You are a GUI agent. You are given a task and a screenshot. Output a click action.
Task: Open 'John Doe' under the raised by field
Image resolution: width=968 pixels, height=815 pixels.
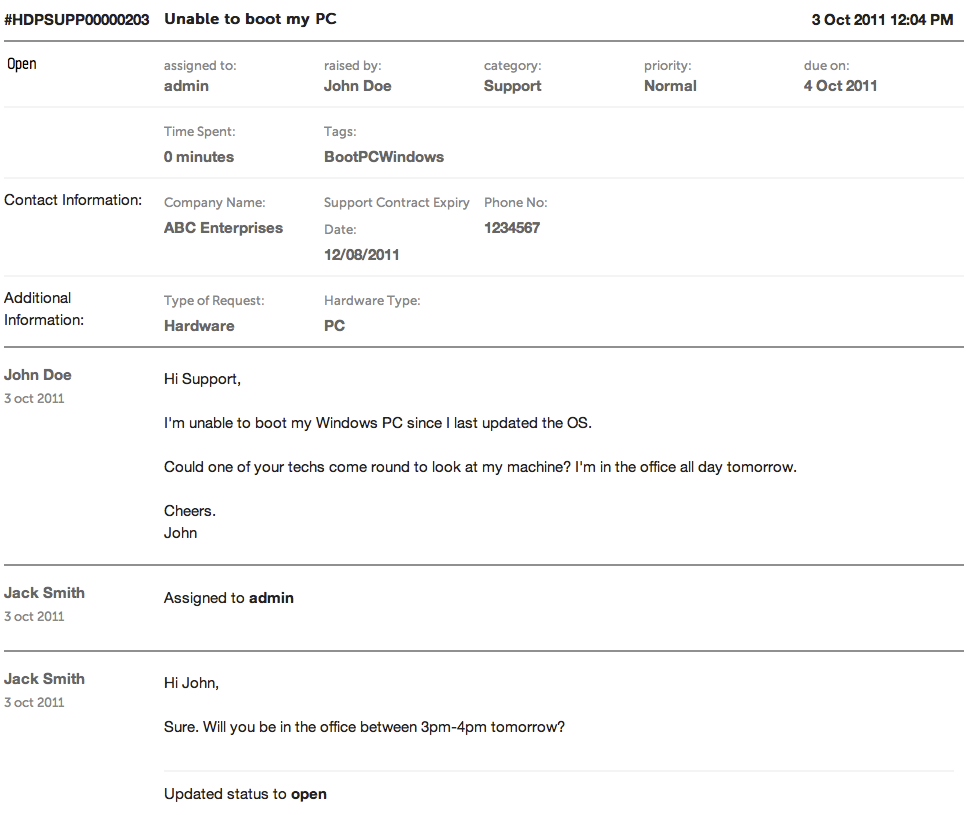click(357, 86)
